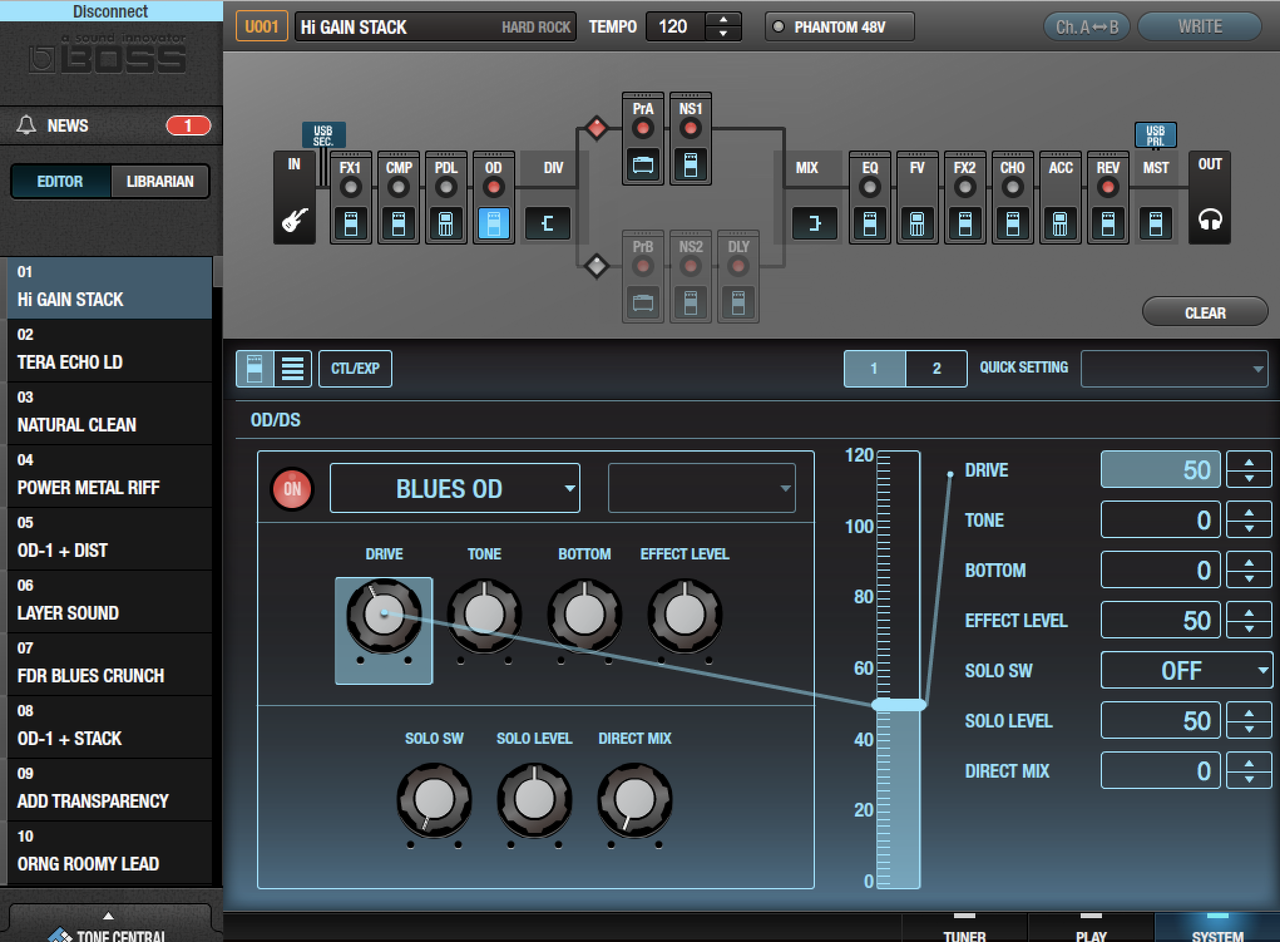This screenshot has width=1280, height=942.
Task: Toggle the CMP on/off indicator
Action: pos(398,187)
